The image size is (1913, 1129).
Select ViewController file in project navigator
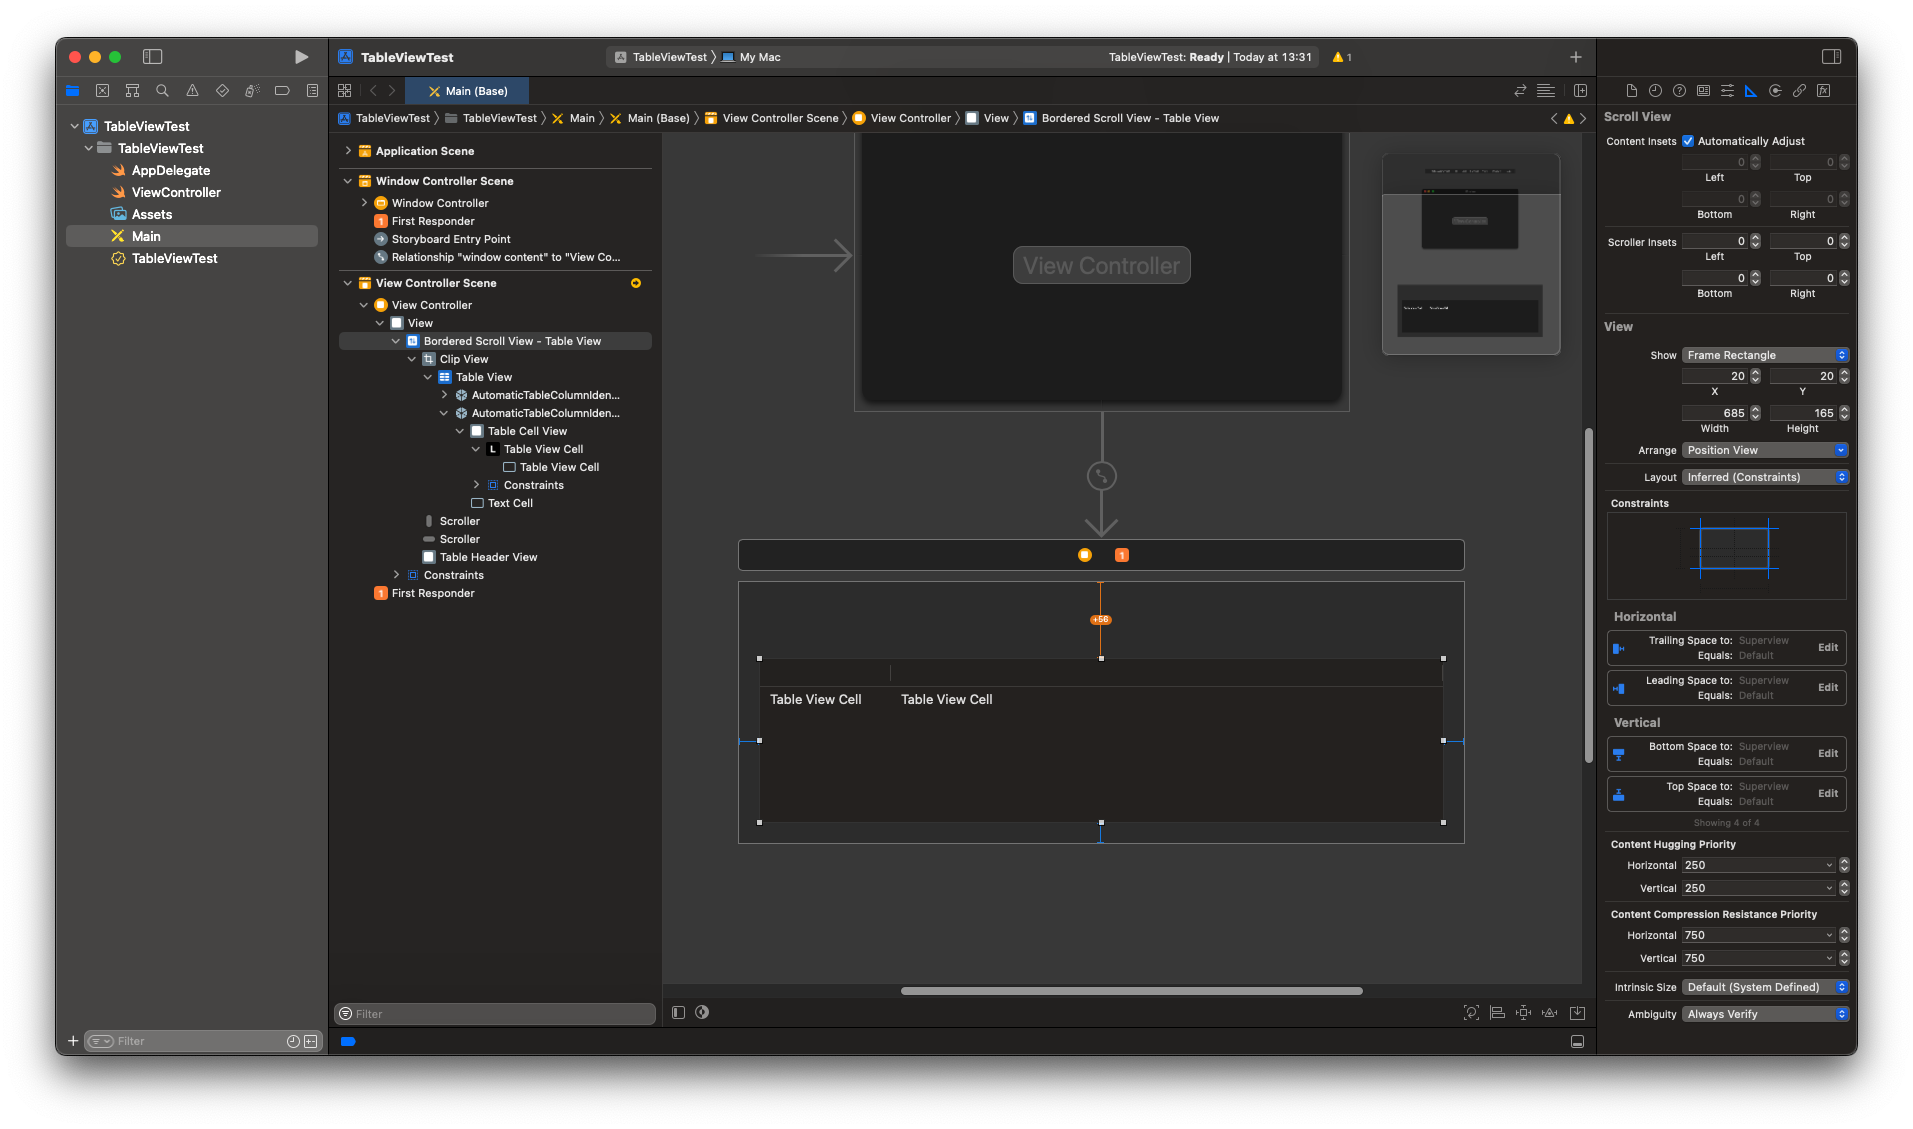pos(176,192)
